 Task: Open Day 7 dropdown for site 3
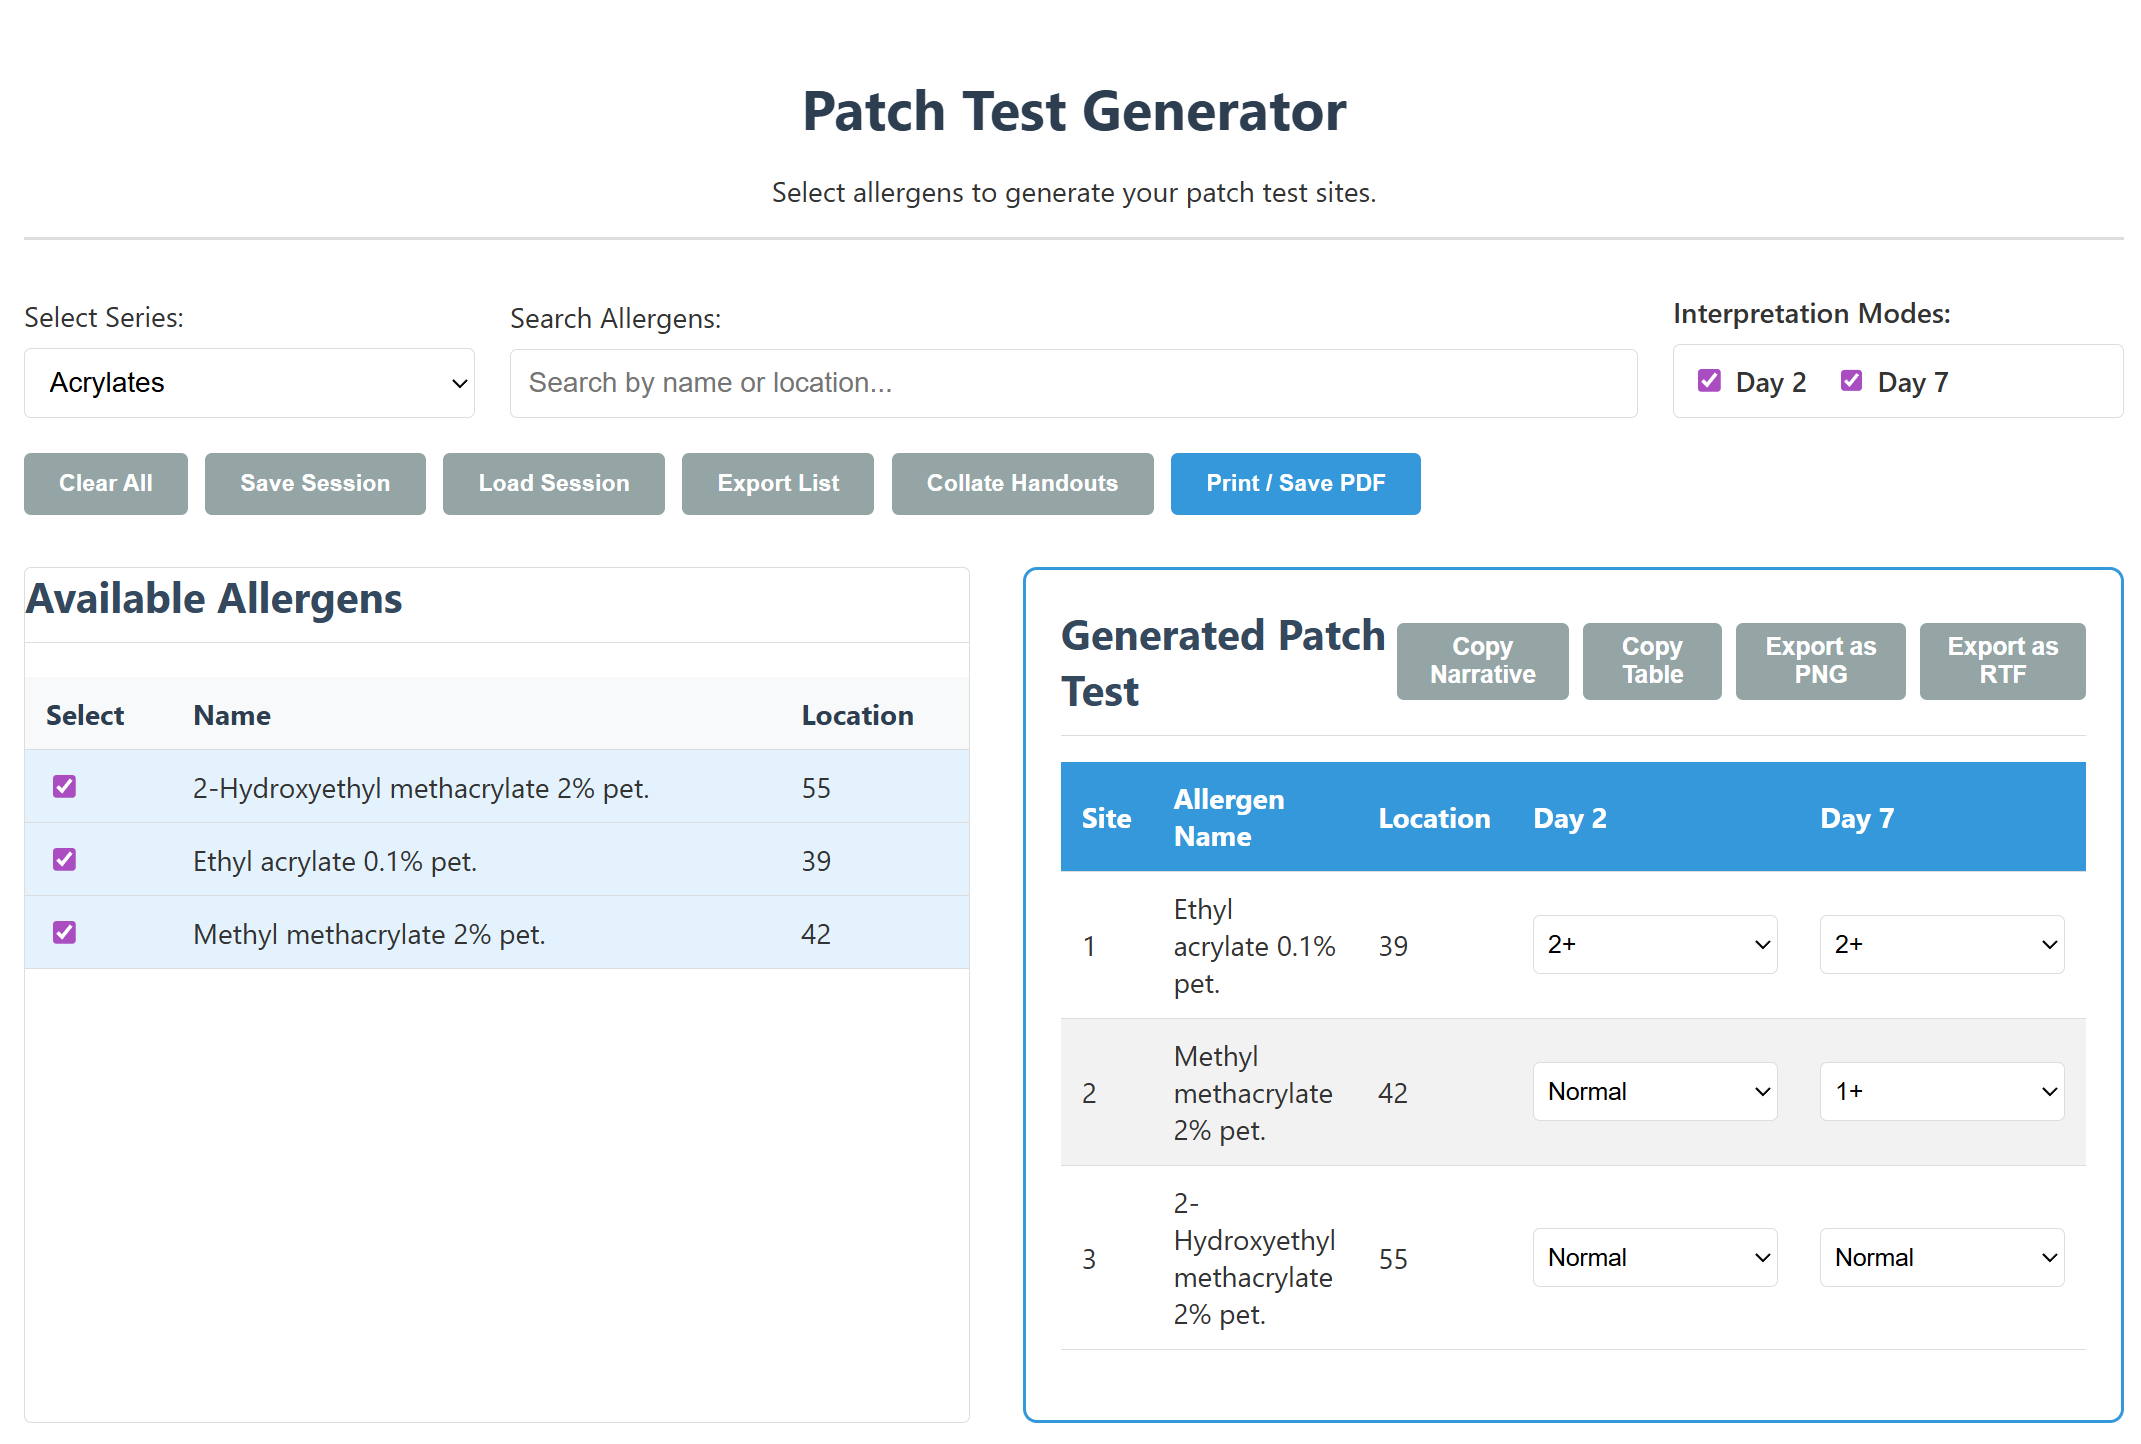pos(1941,1257)
